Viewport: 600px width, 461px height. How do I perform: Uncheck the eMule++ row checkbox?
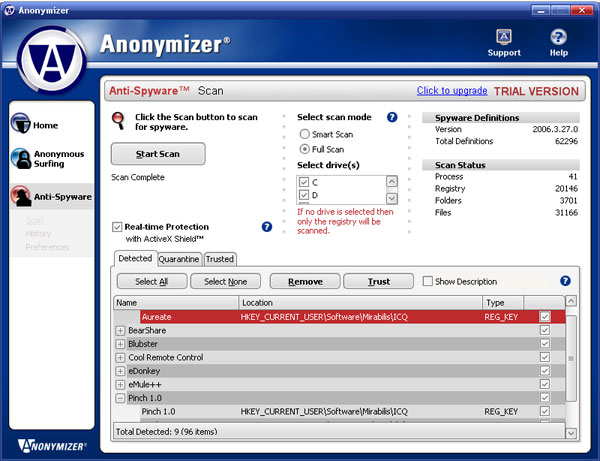tap(545, 384)
